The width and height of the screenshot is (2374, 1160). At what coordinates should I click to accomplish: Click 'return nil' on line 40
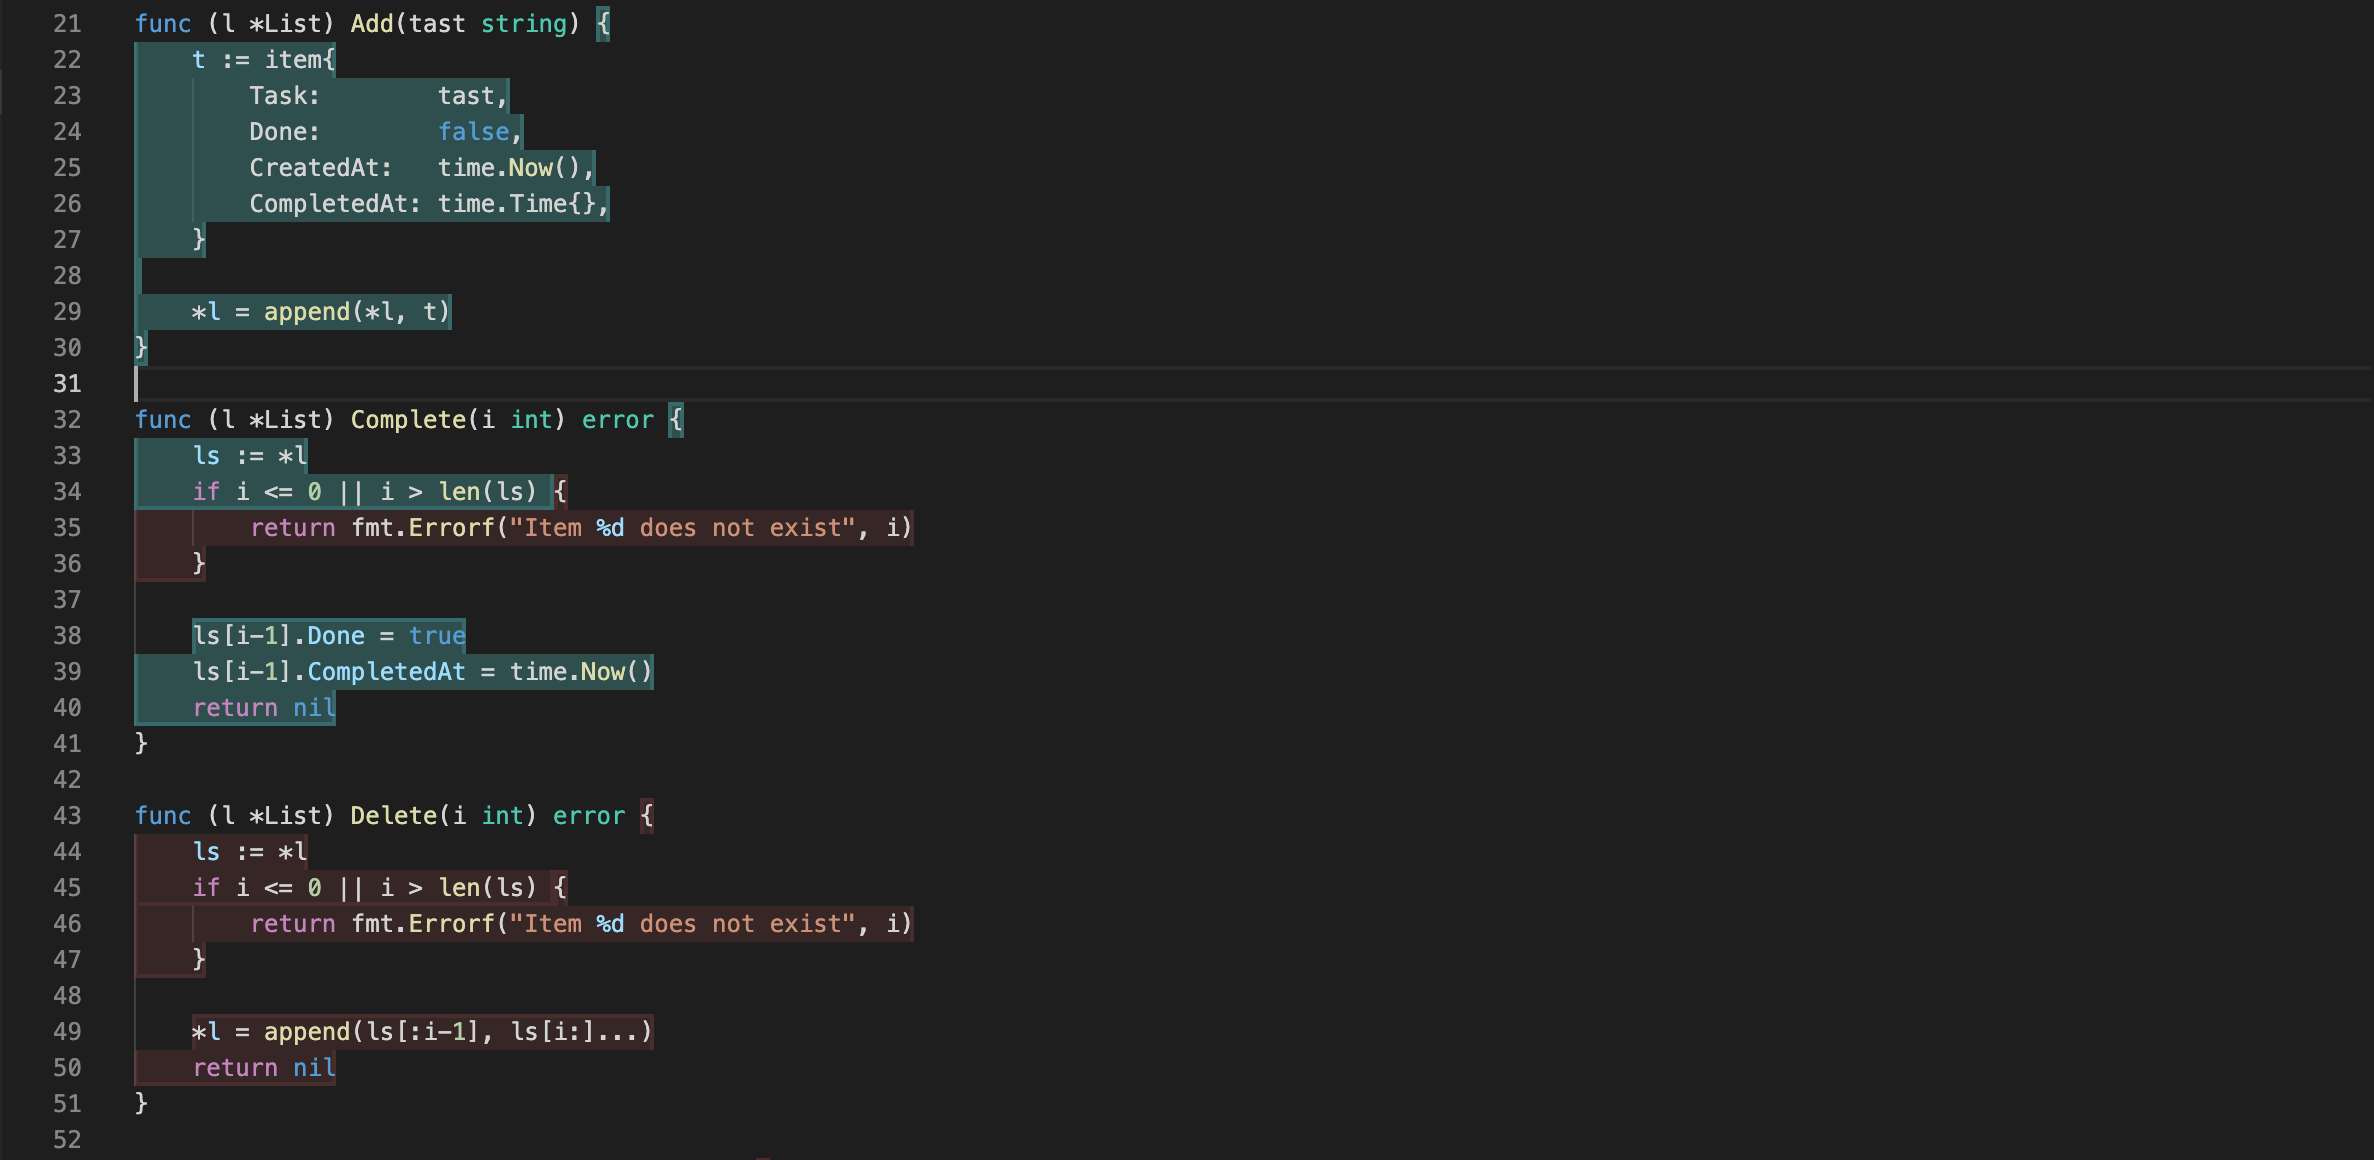264,708
